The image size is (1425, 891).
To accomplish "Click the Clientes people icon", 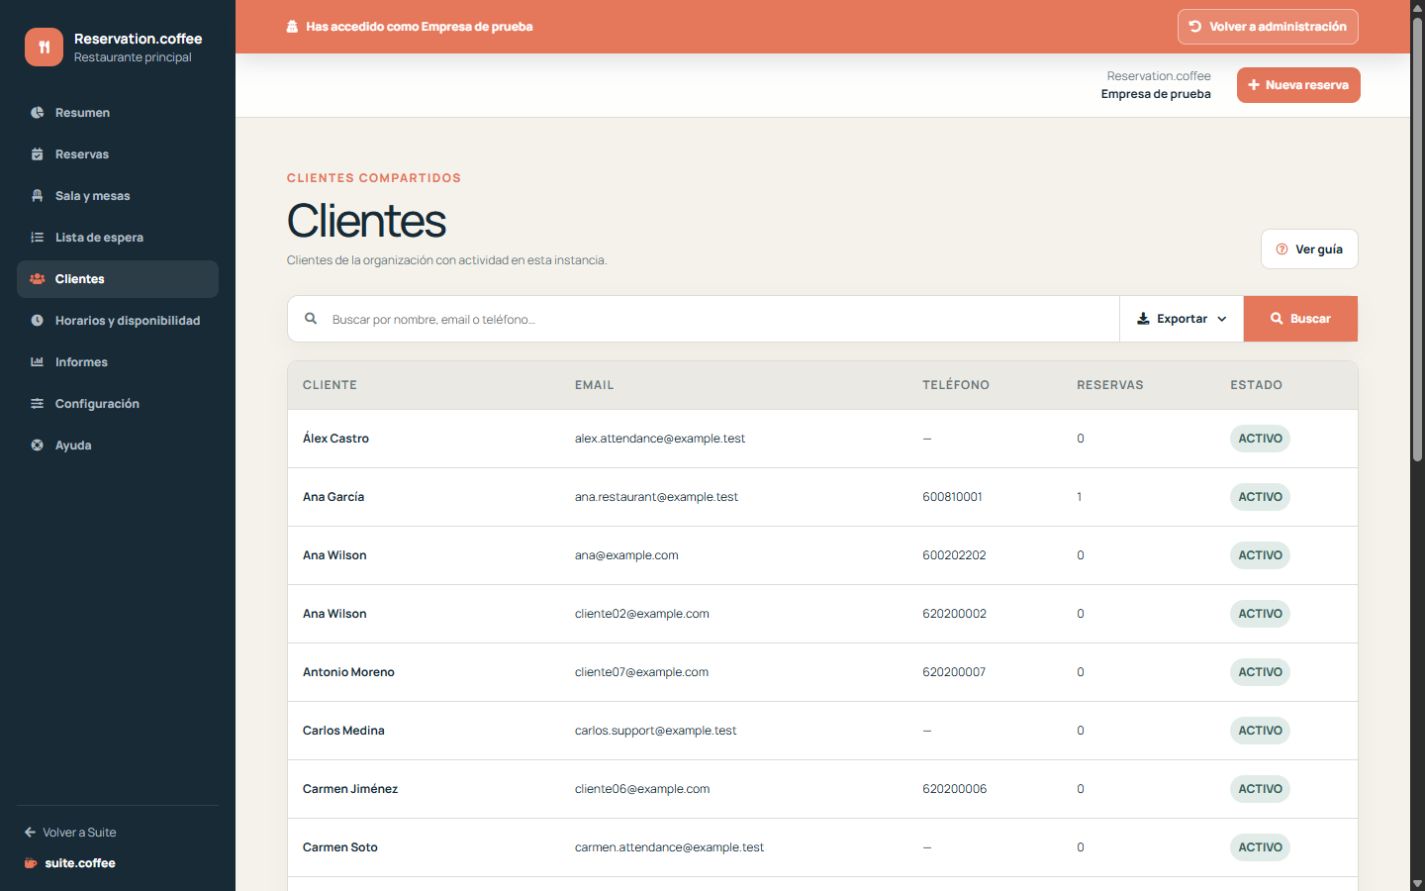I will point(37,279).
